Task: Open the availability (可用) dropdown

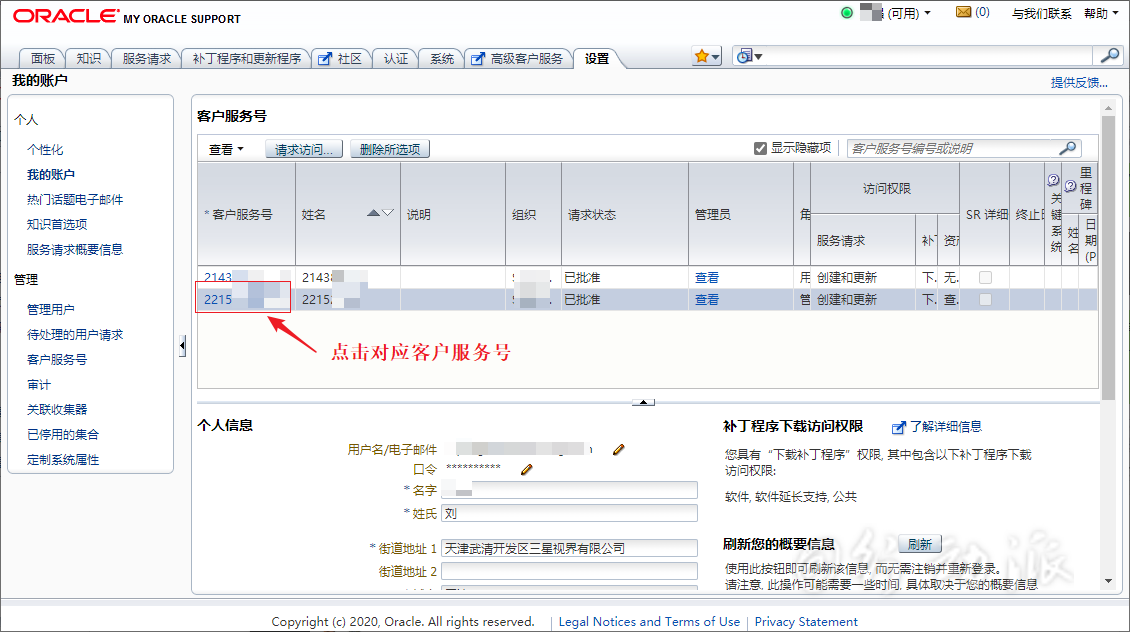Action: [x=927, y=13]
